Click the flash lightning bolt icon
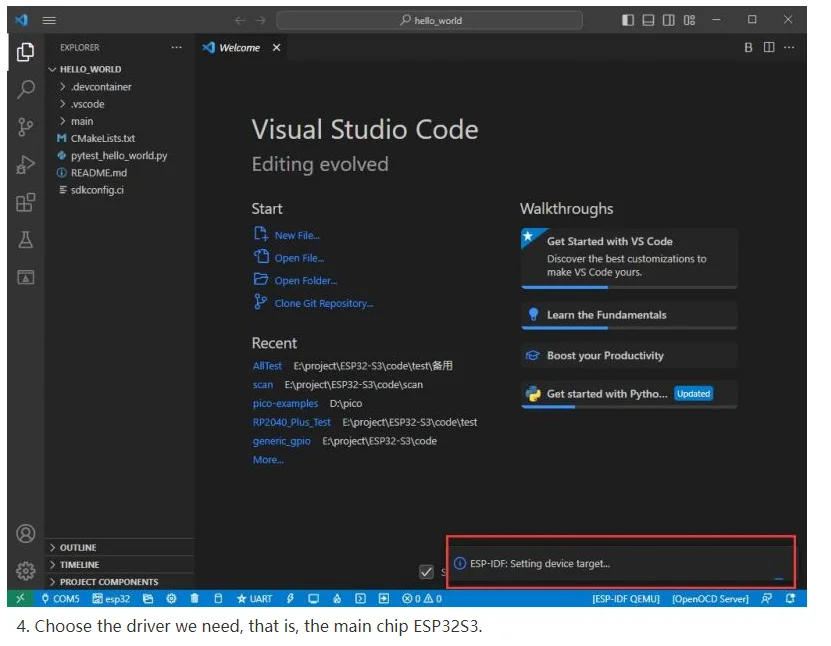Screen dimensions: 831x646 [290, 599]
